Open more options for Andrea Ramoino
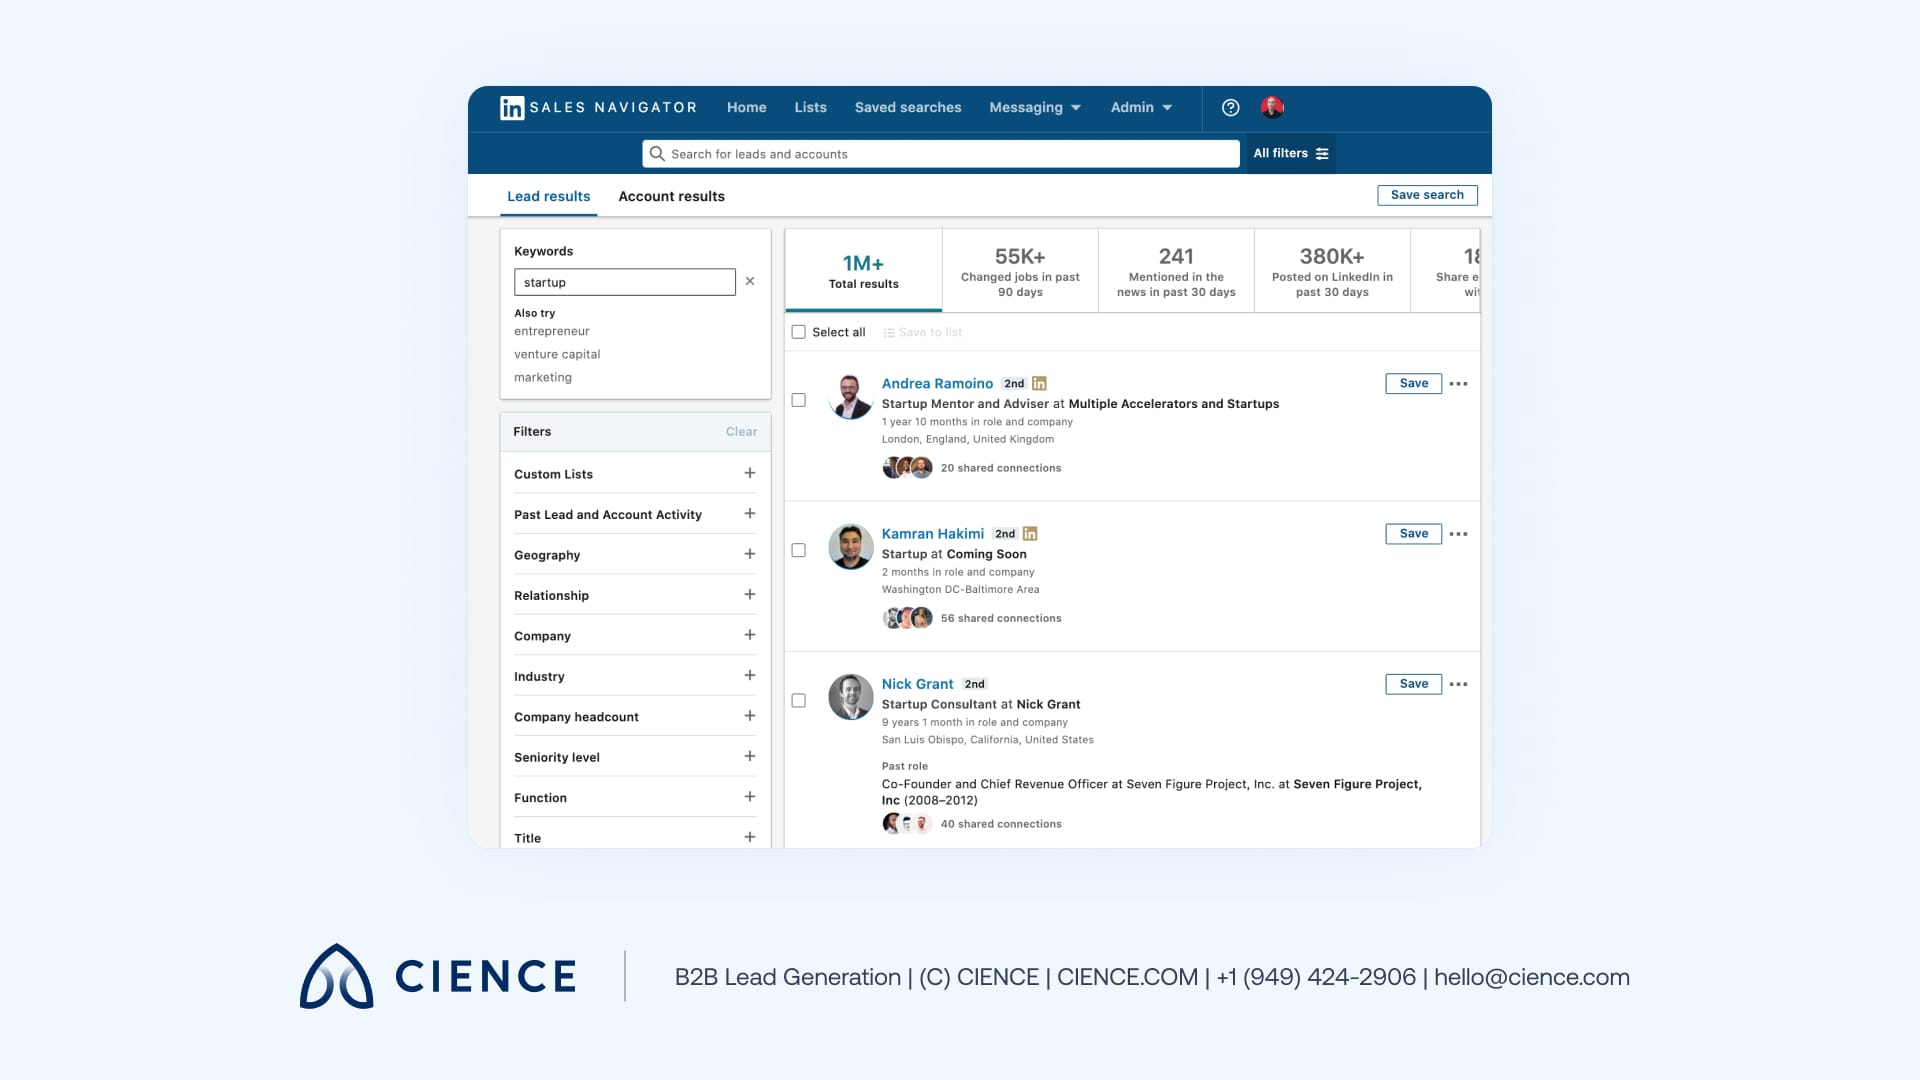This screenshot has height=1080, width=1920. click(1459, 384)
